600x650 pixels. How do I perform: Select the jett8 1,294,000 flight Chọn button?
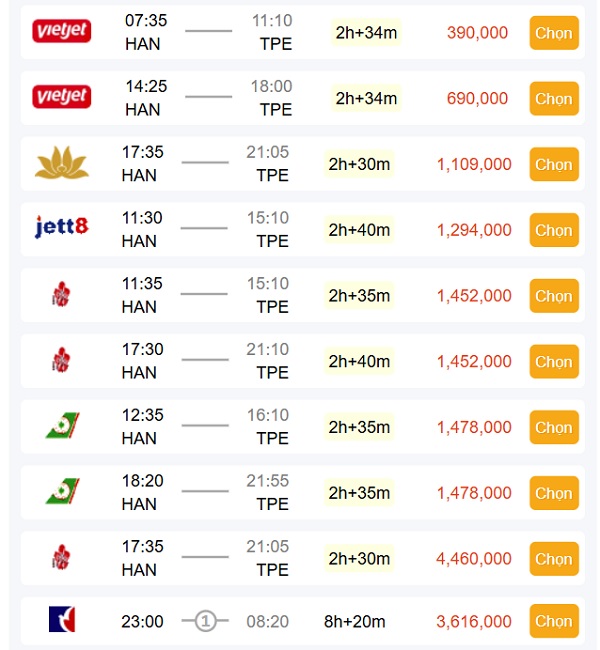coord(553,230)
